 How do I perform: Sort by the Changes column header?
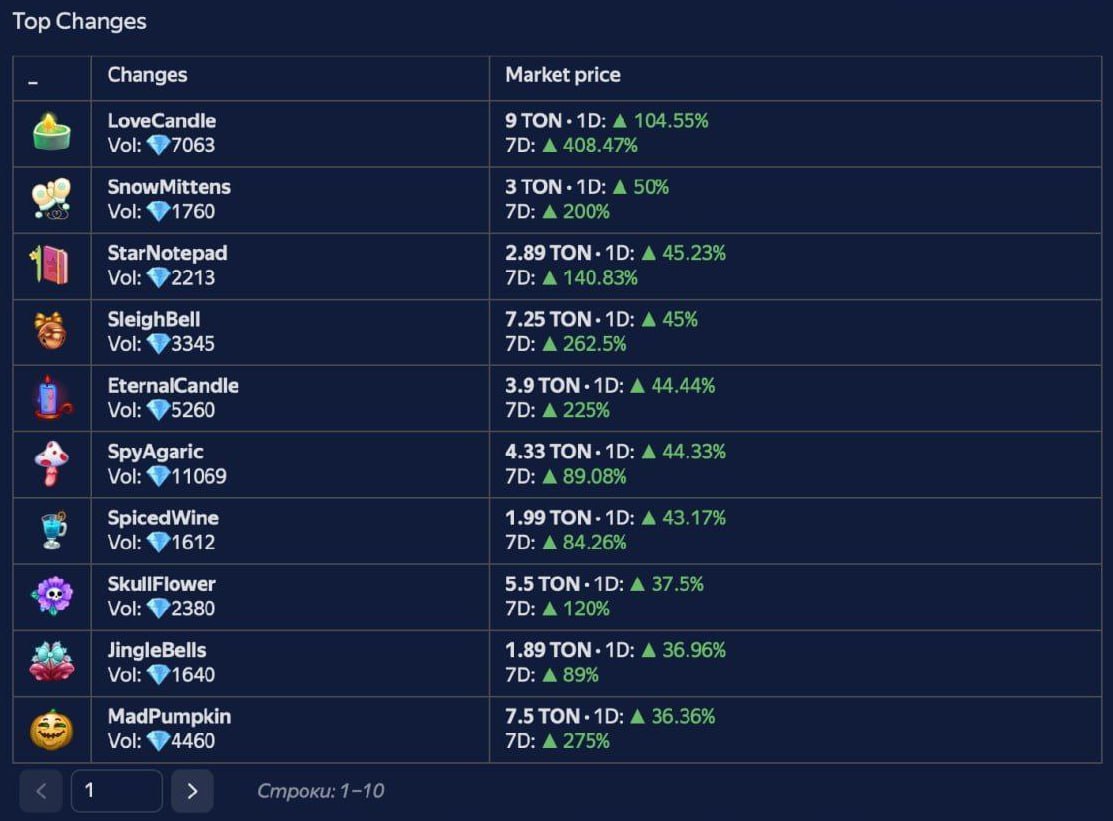148,75
